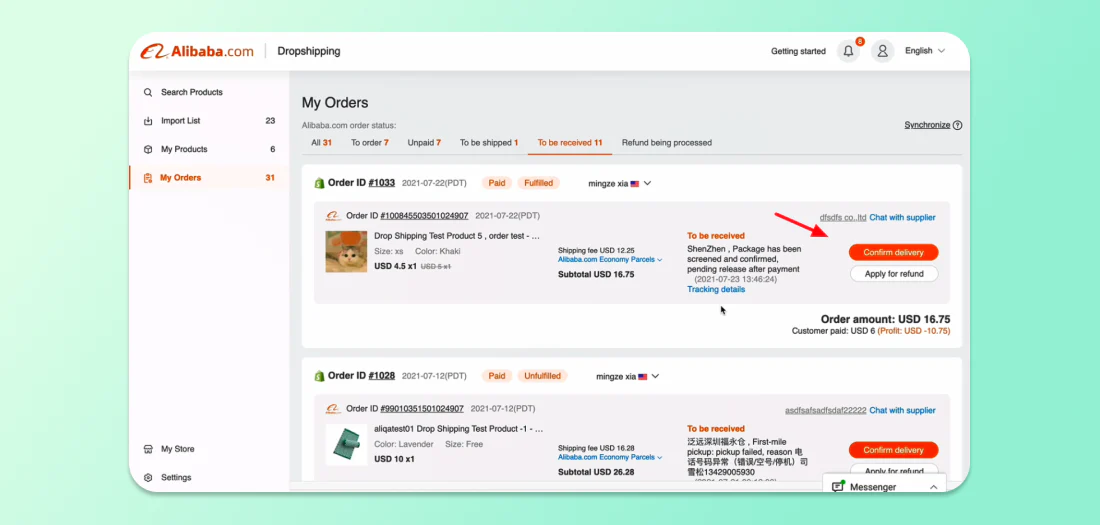Click Alibaba icon beside order #100845503501024907
Viewport: 1100px width, 525px height.
[333, 216]
